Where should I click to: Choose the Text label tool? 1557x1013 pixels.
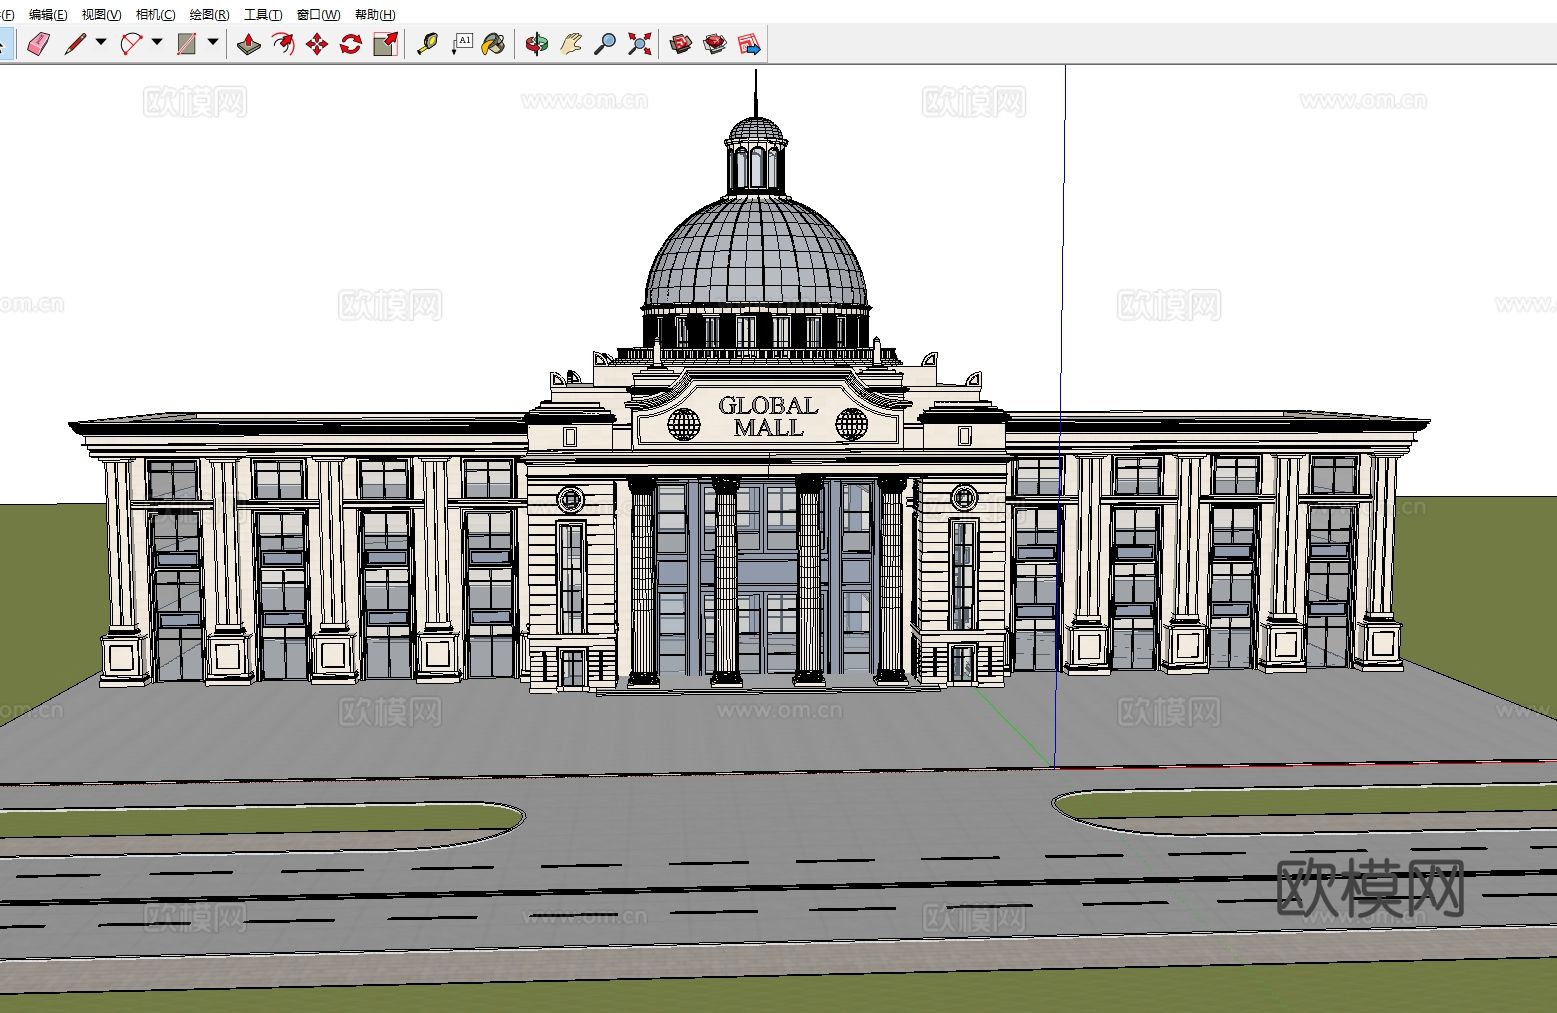pyautogui.click(x=461, y=44)
